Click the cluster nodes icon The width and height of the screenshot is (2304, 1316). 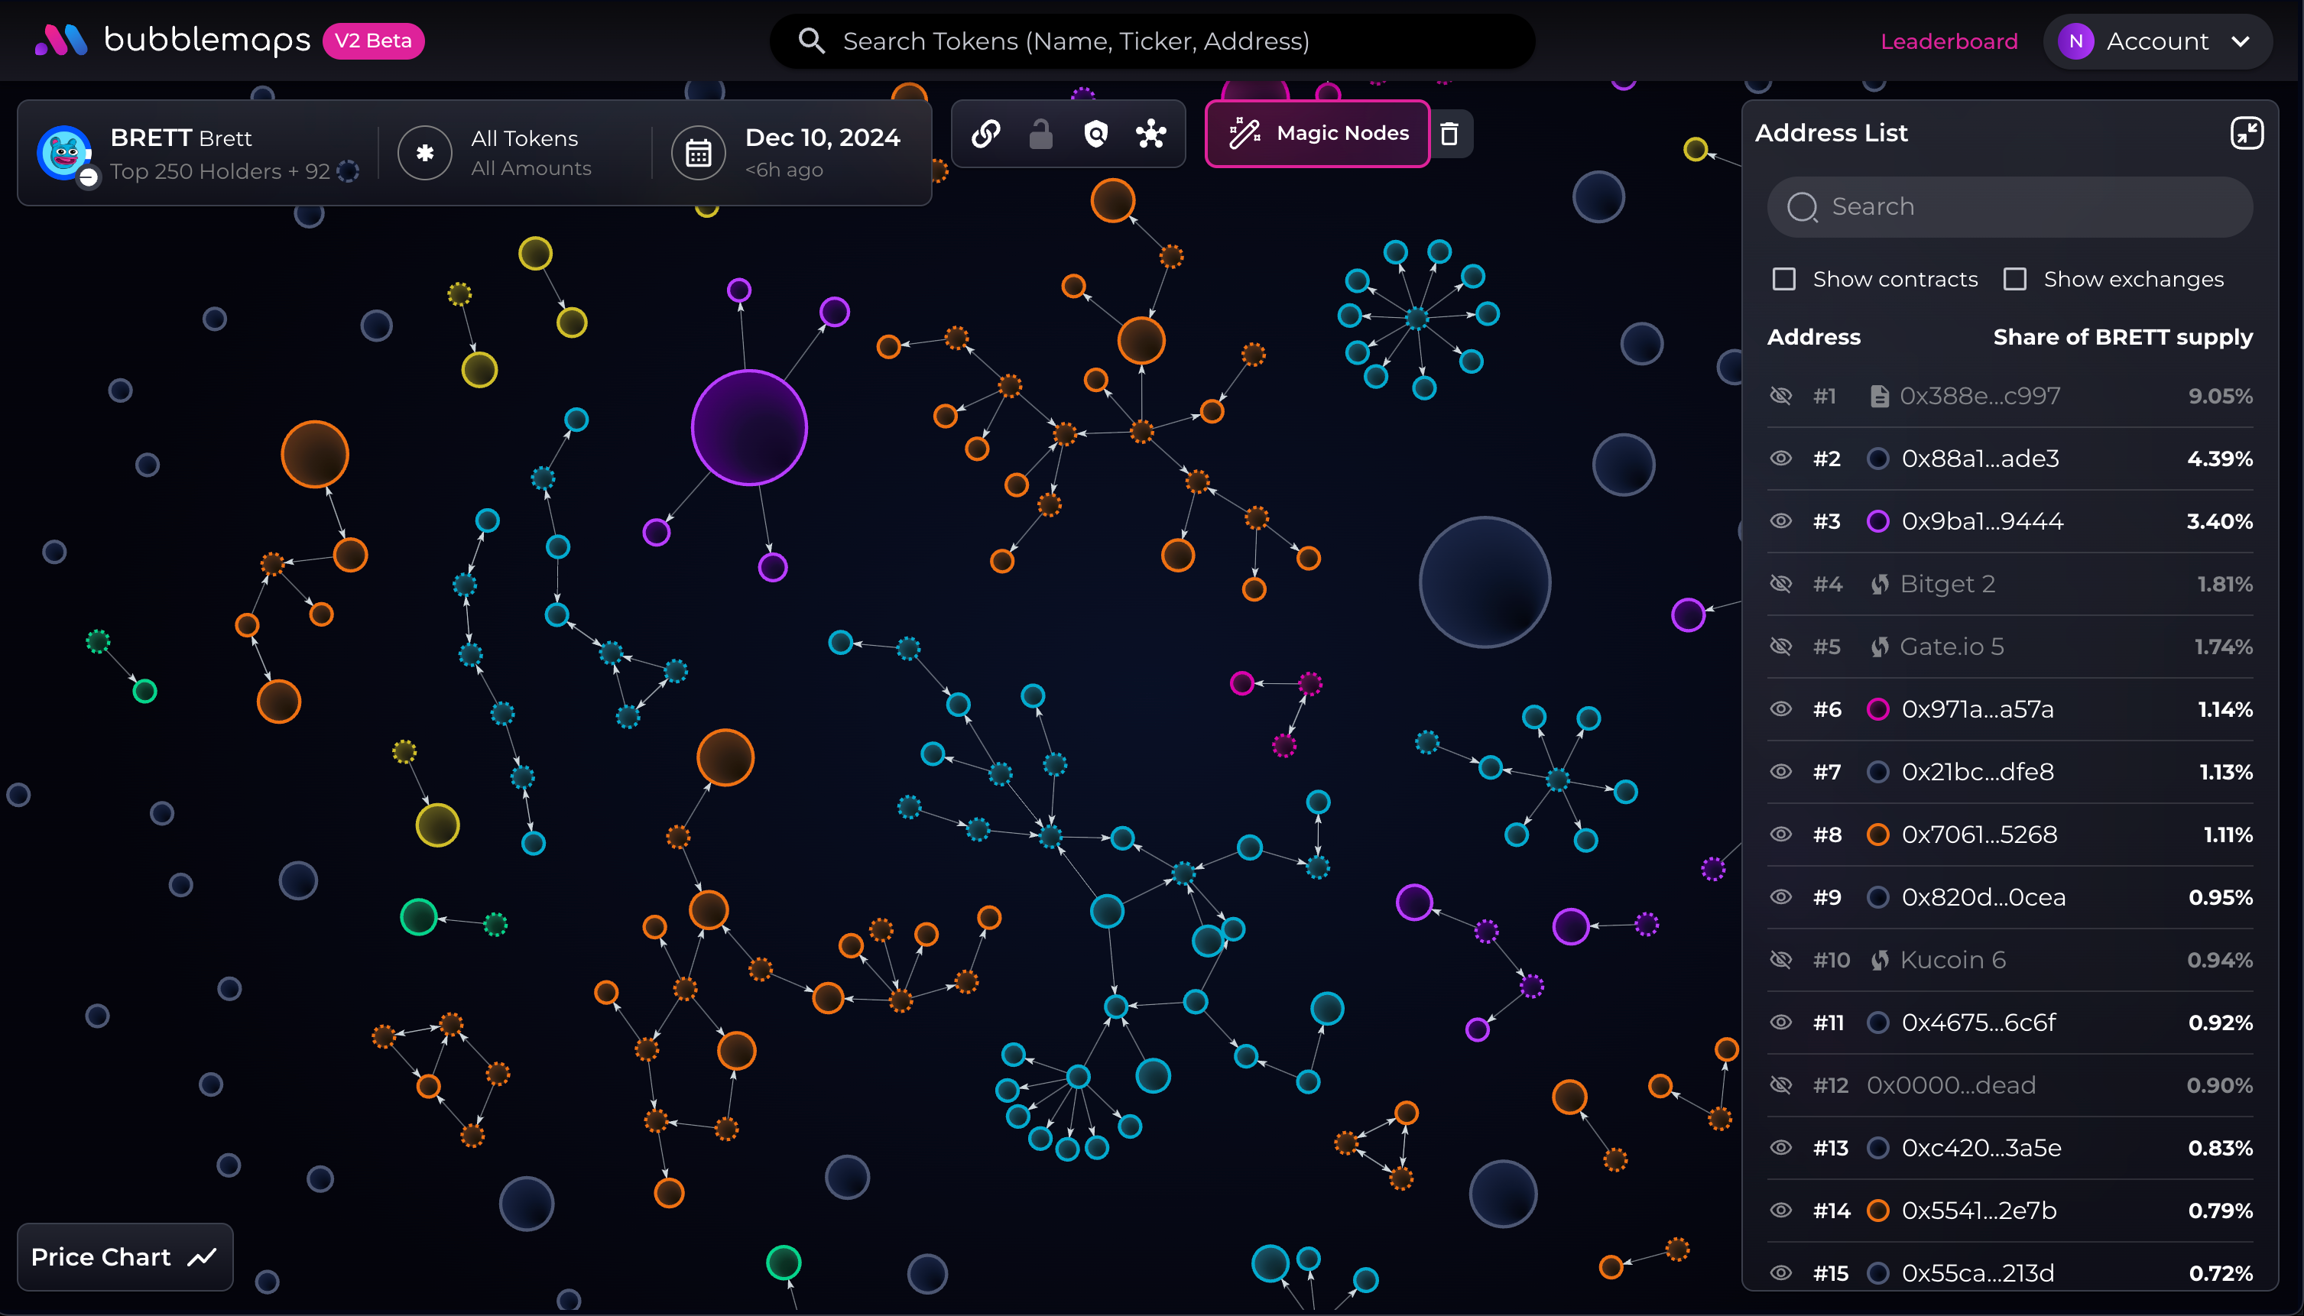coord(1151,133)
